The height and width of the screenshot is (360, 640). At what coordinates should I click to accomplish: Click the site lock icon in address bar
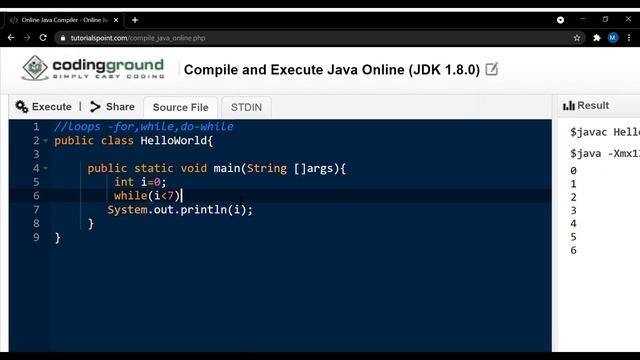(x=62, y=38)
